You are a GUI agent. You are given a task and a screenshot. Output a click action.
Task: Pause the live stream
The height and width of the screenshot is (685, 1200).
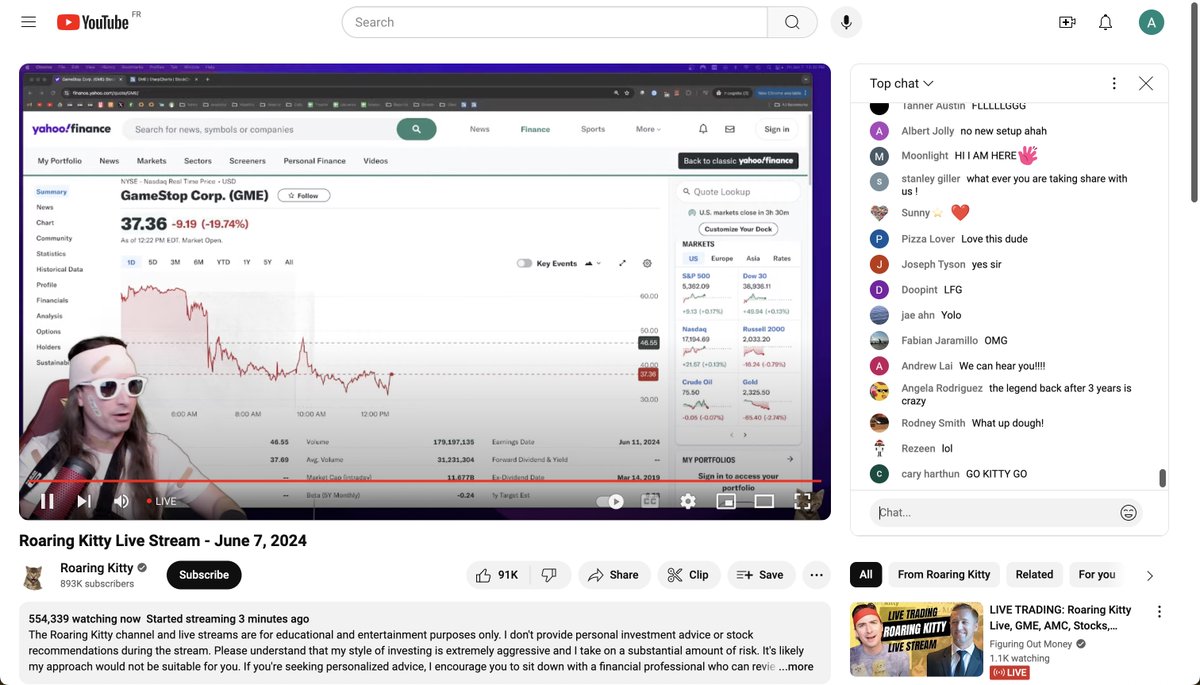pyautogui.click(x=47, y=501)
